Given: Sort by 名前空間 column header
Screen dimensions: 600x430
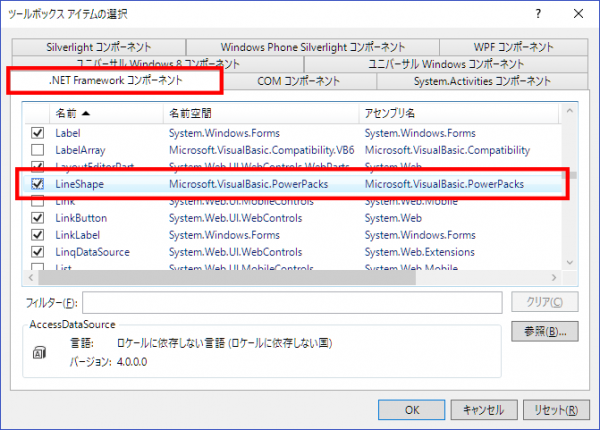Looking at the screenshot, I should point(261,113).
